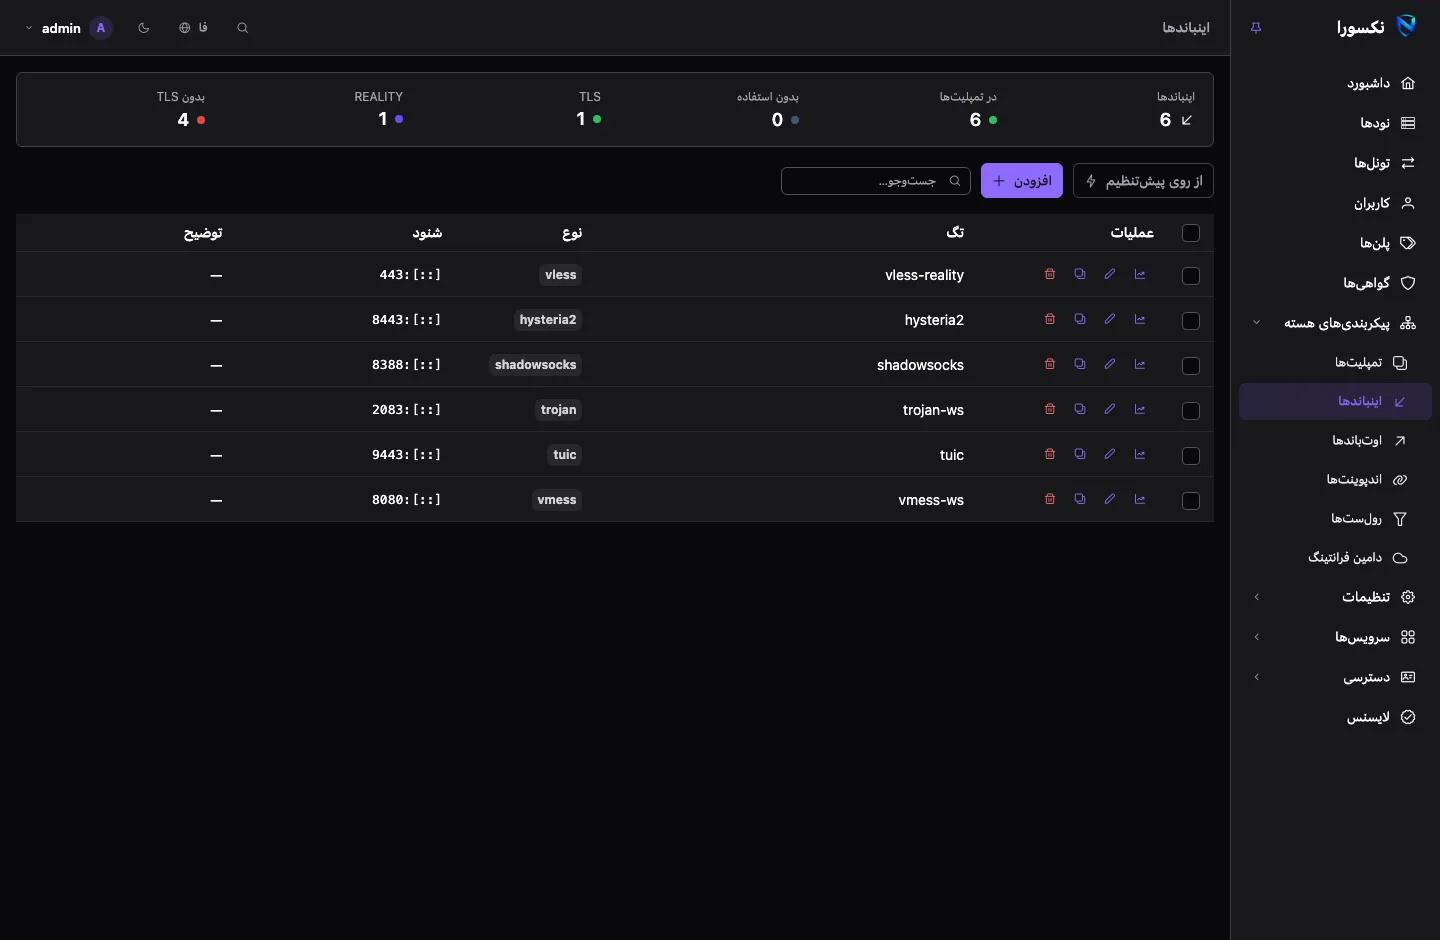Navigate to گواهی‌ها page
The width and height of the screenshot is (1440, 940).
tap(1335, 283)
